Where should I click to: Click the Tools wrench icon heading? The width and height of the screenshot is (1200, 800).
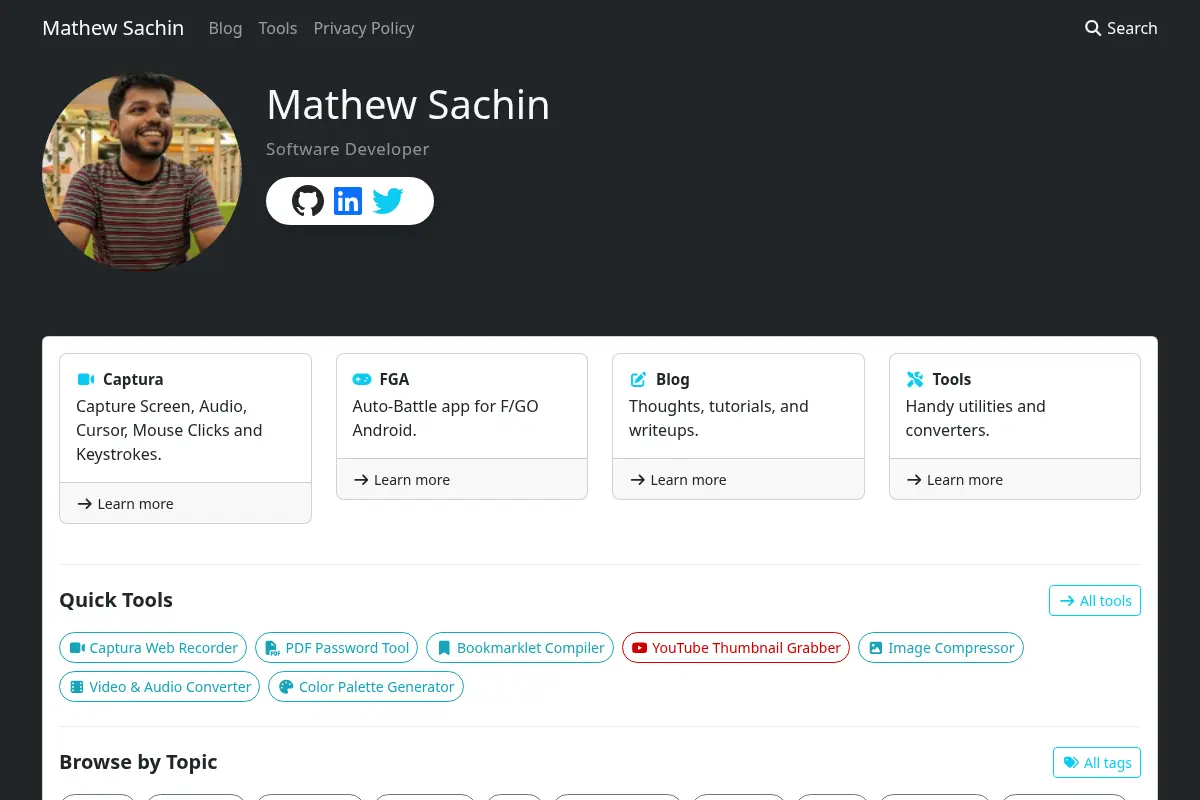pyautogui.click(x=915, y=379)
